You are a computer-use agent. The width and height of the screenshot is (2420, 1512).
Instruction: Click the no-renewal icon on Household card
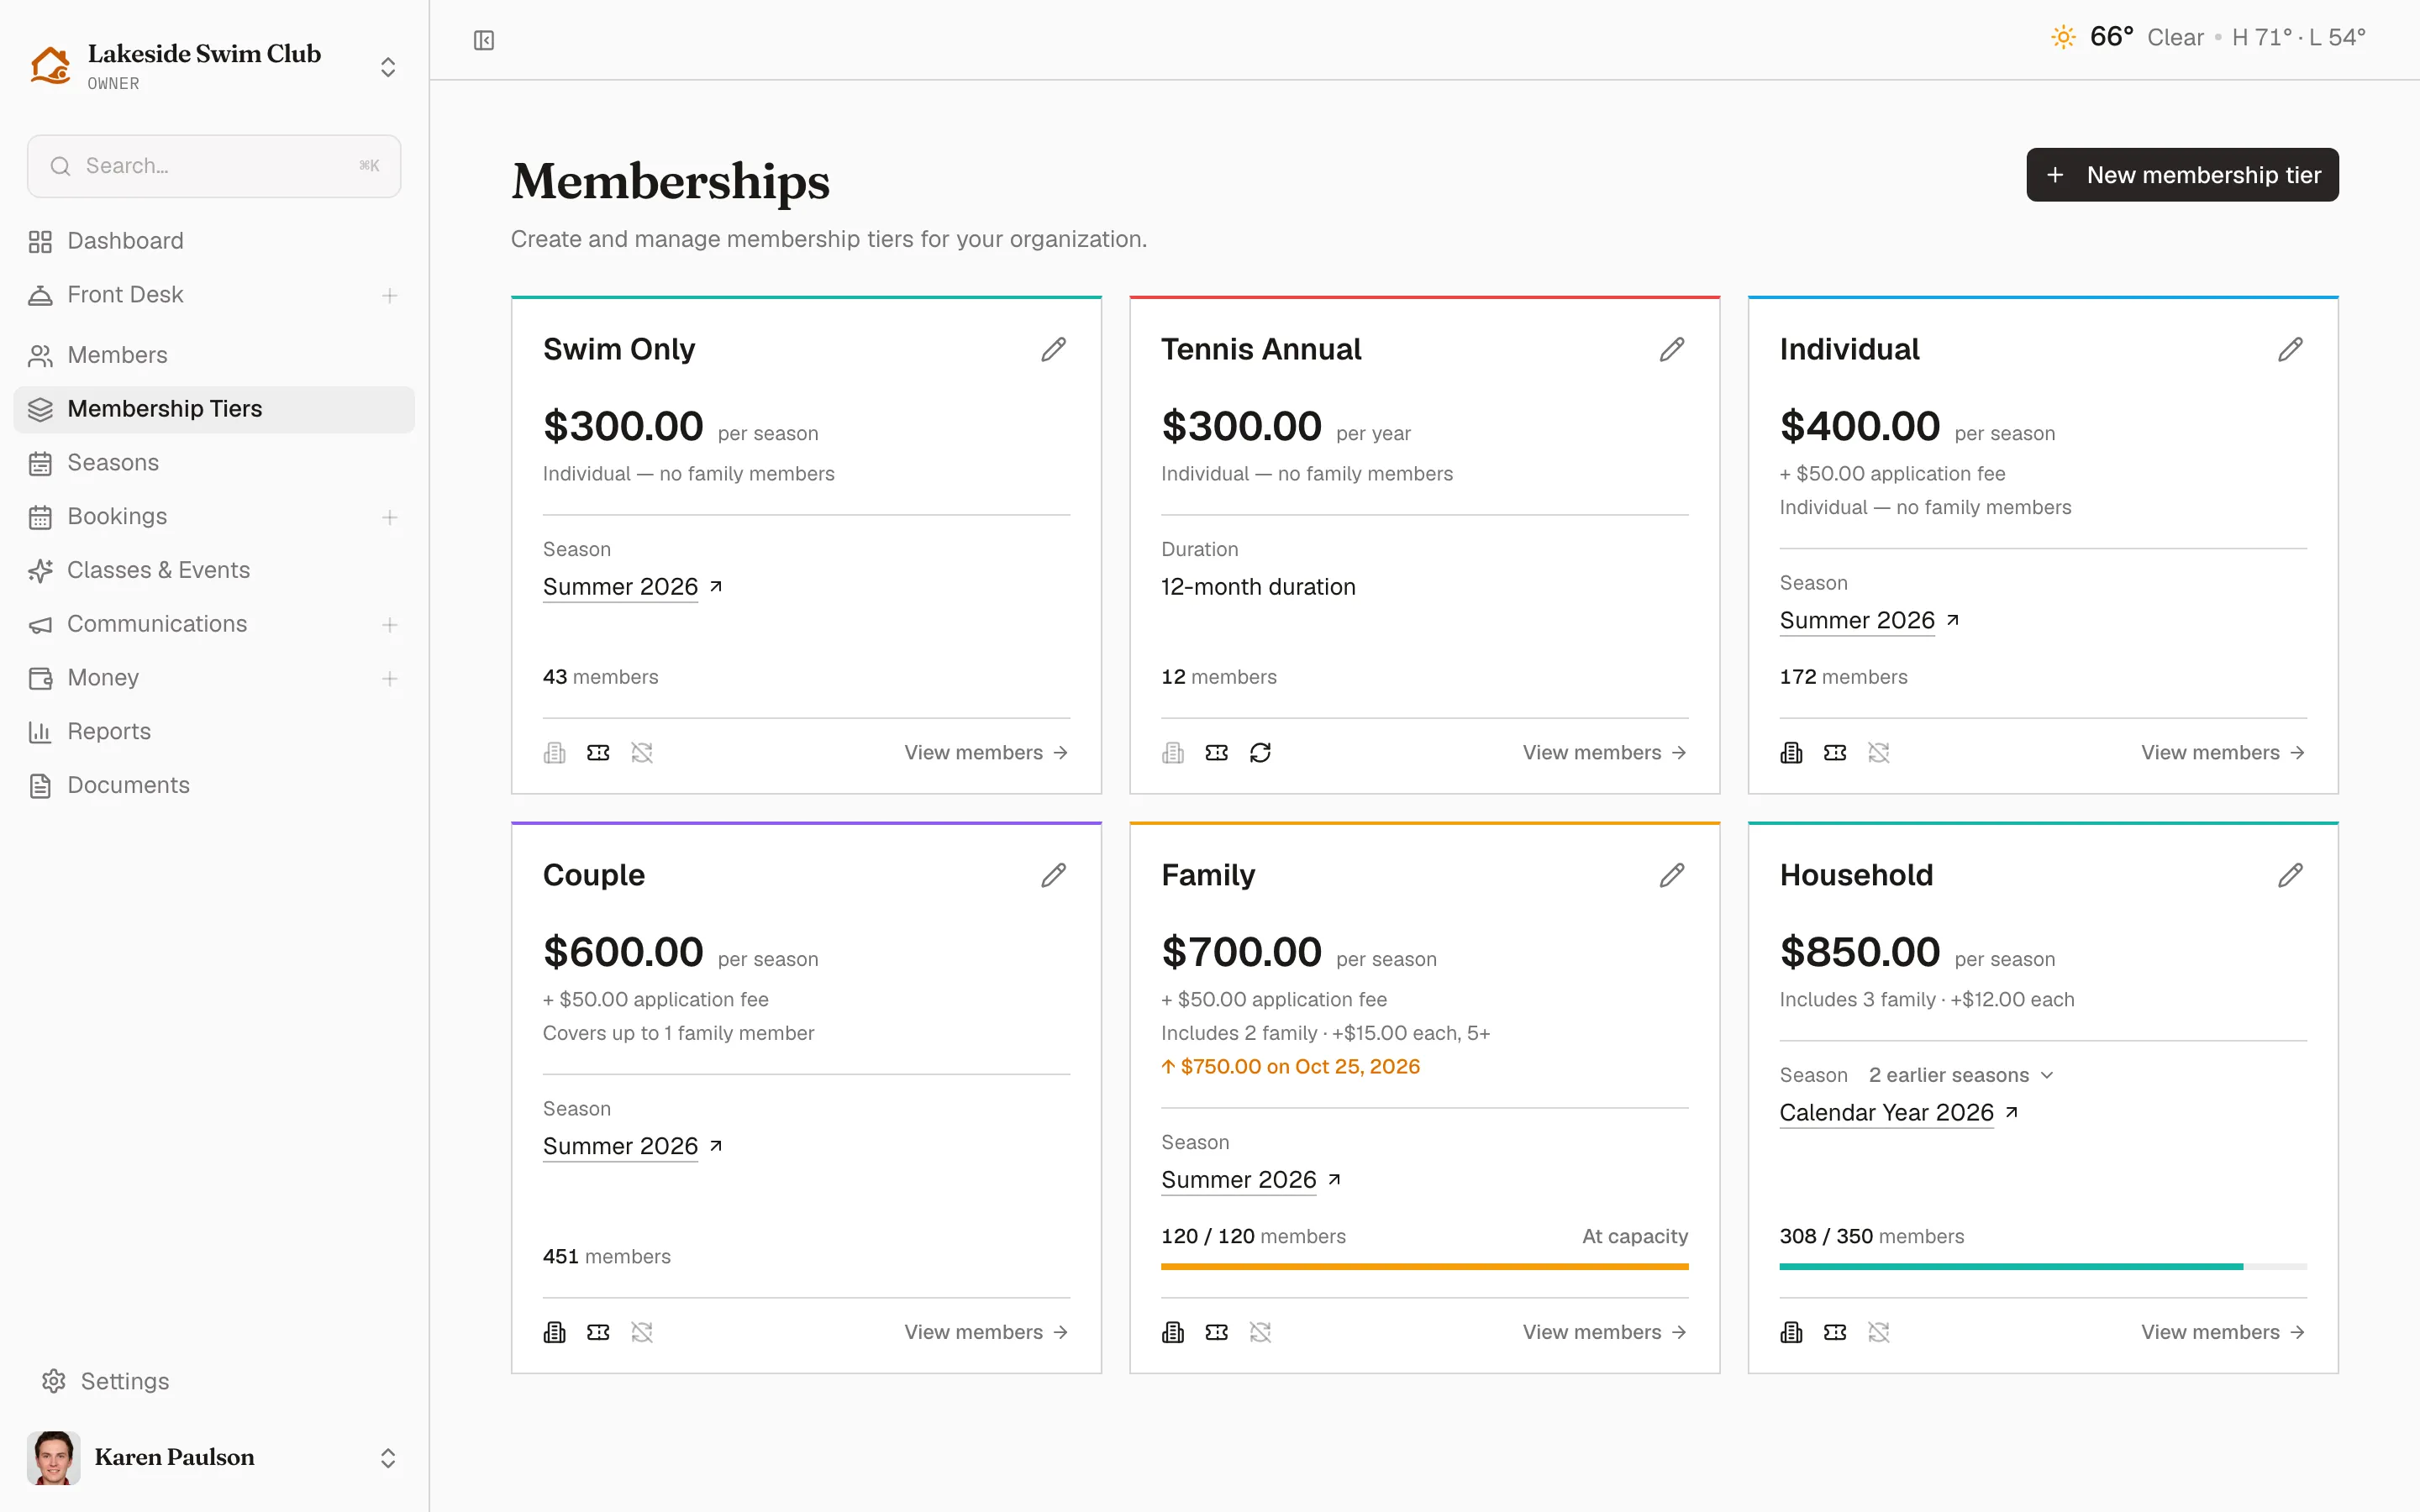(1879, 1332)
